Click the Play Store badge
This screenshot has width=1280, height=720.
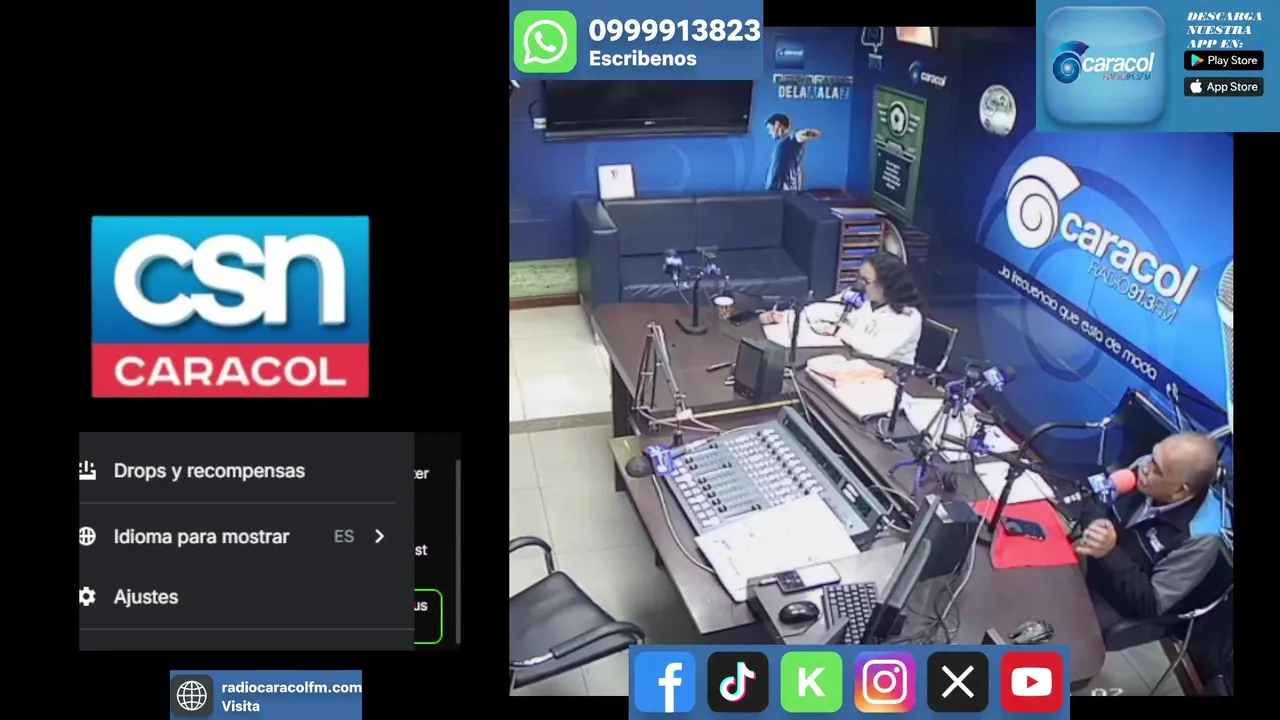click(1222, 60)
